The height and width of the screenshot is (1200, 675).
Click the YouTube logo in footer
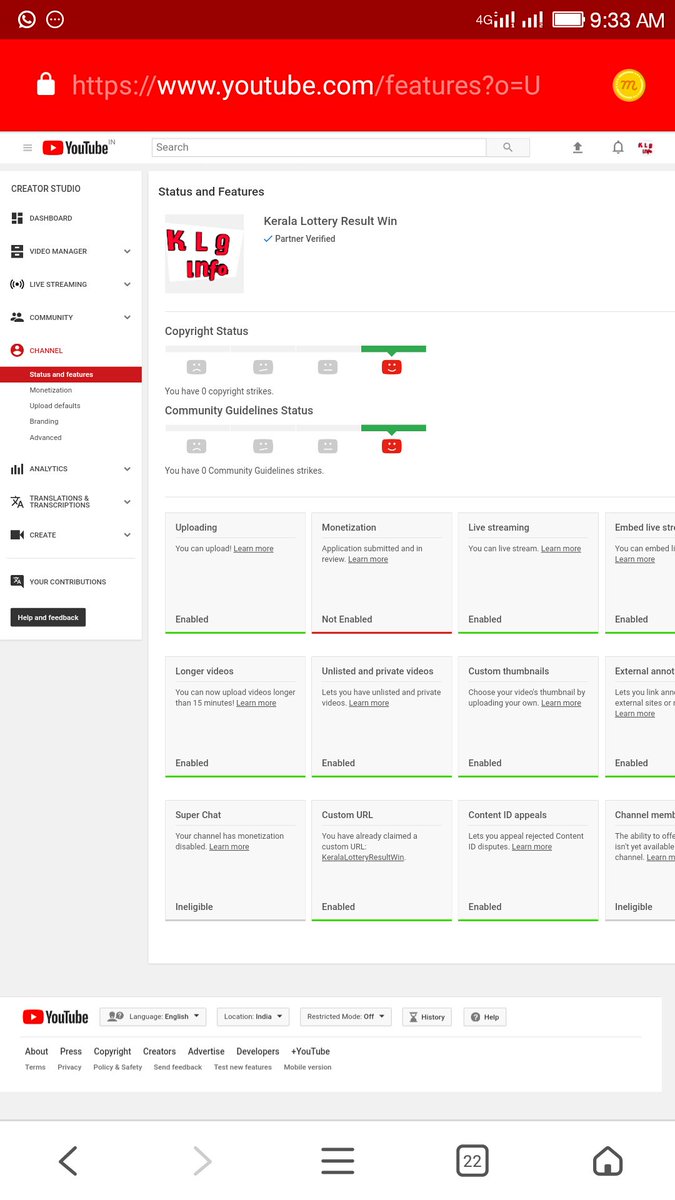pyautogui.click(x=56, y=1017)
